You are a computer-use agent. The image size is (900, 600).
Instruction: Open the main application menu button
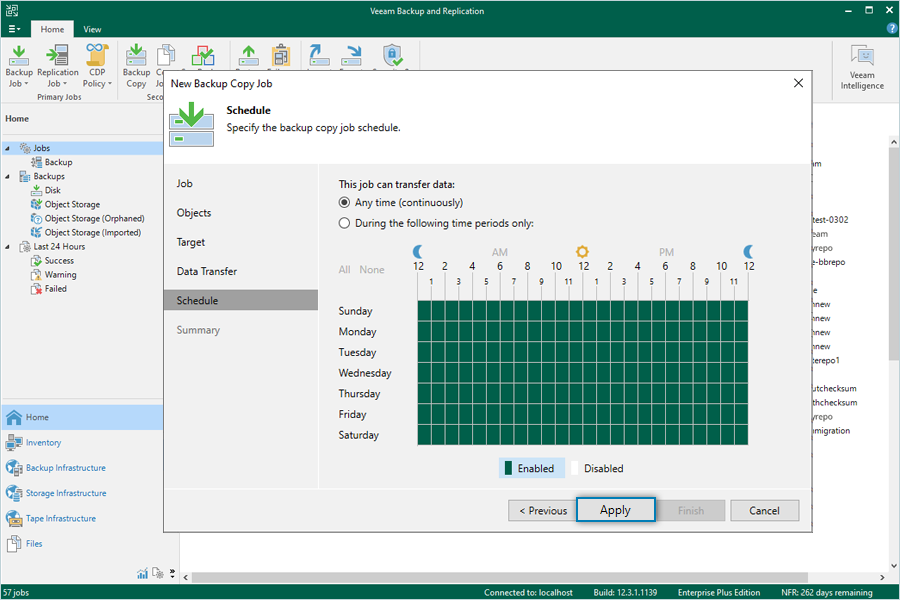pyautogui.click(x=14, y=29)
